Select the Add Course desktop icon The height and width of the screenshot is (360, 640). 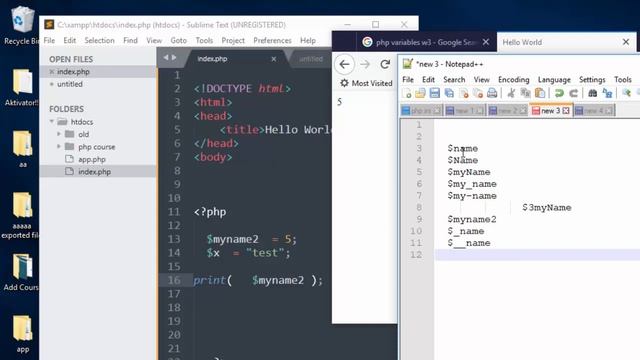tap(21, 272)
